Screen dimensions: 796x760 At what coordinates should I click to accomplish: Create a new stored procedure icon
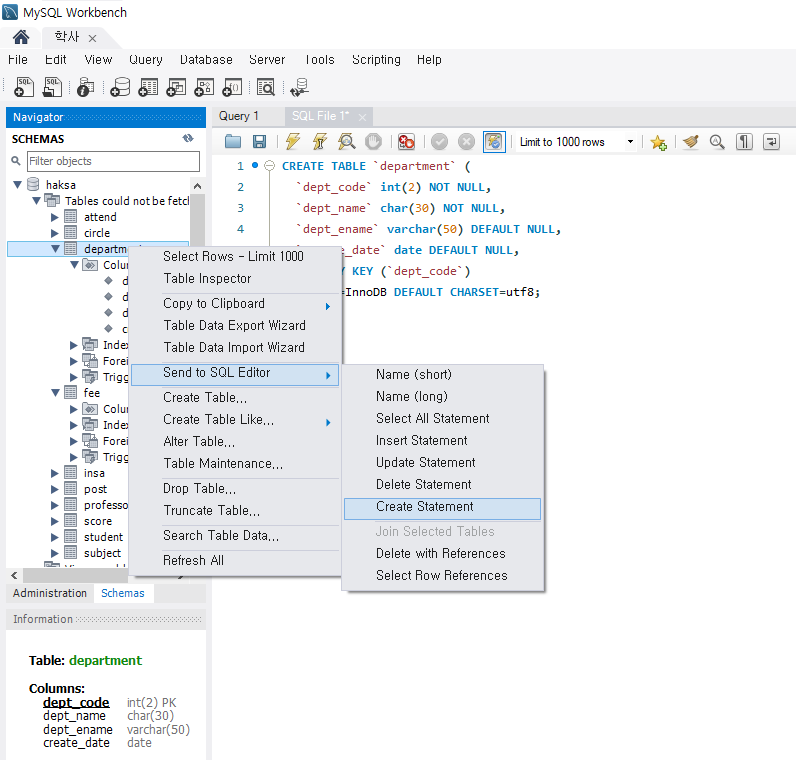click(204, 87)
